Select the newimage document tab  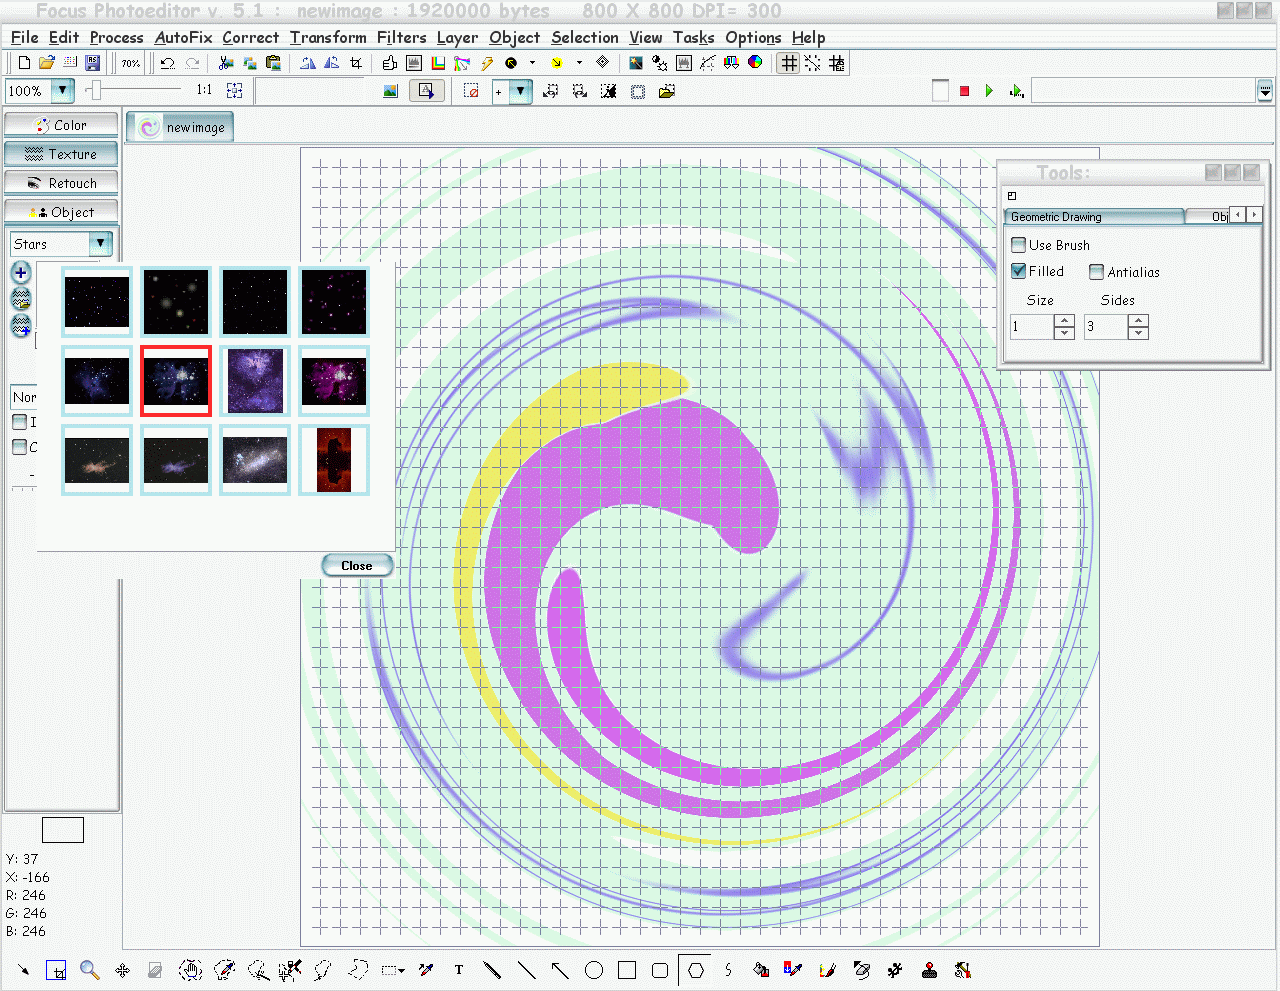[181, 127]
